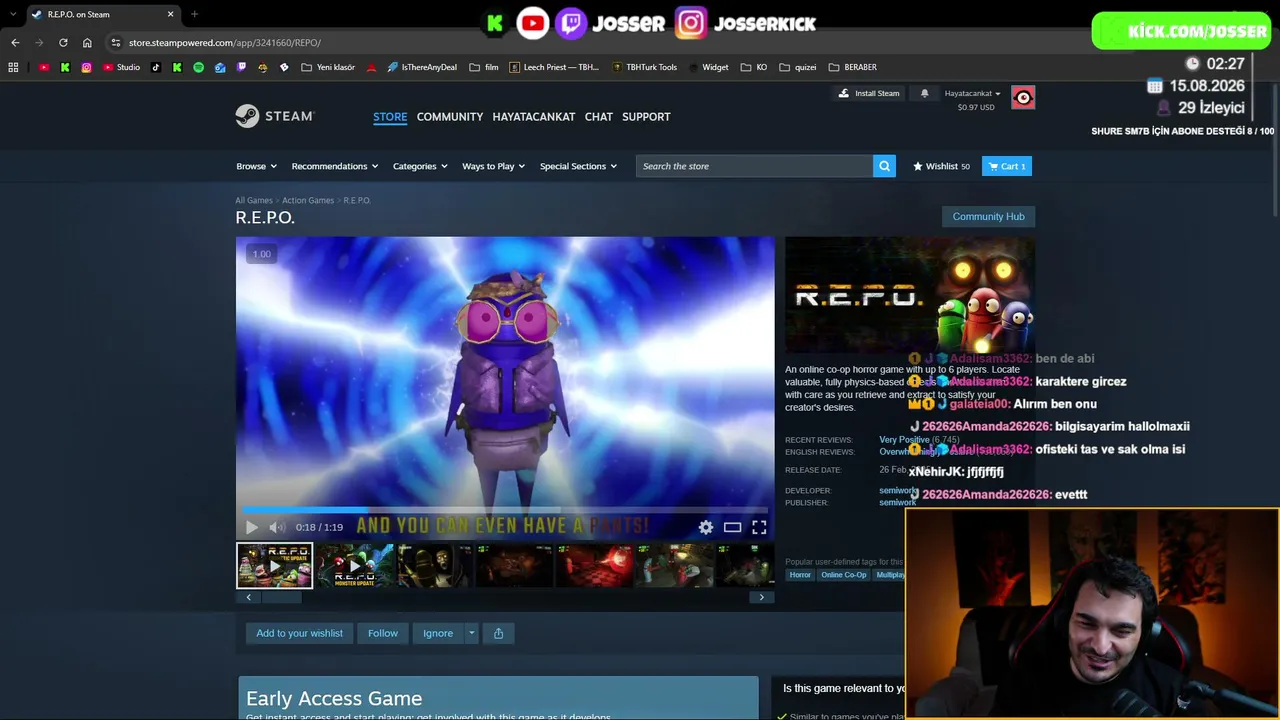Viewport: 1280px width, 720px height.
Task: Open the Wishlist page
Action: click(x=941, y=166)
